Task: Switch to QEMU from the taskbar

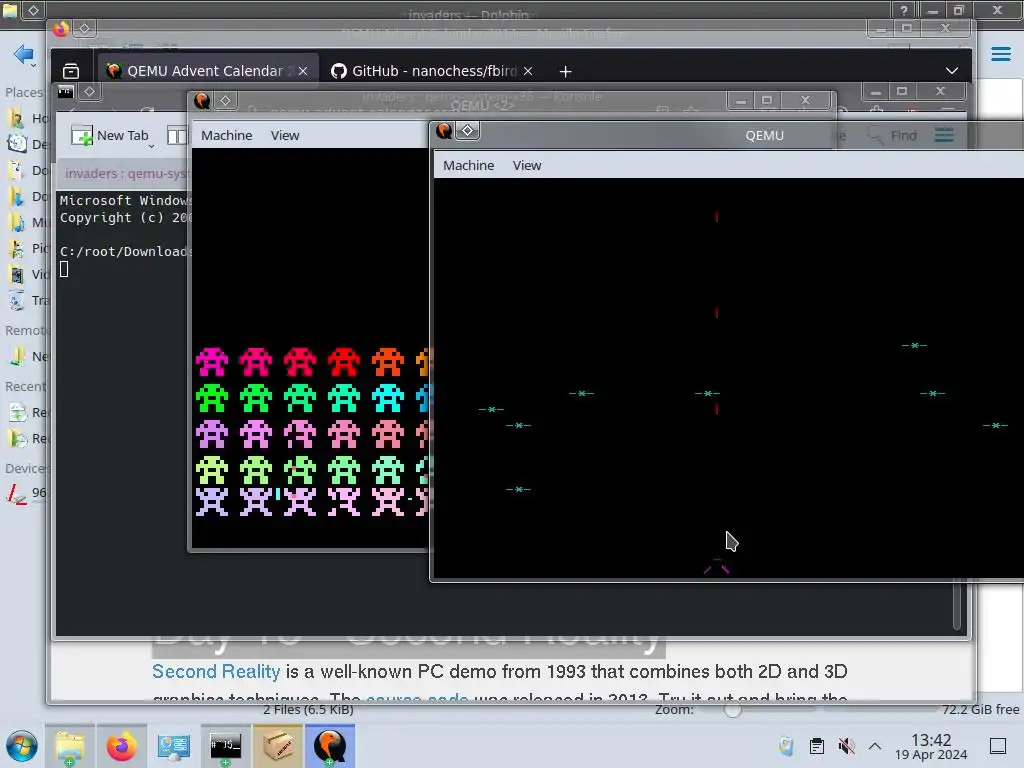Action: (x=330, y=746)
